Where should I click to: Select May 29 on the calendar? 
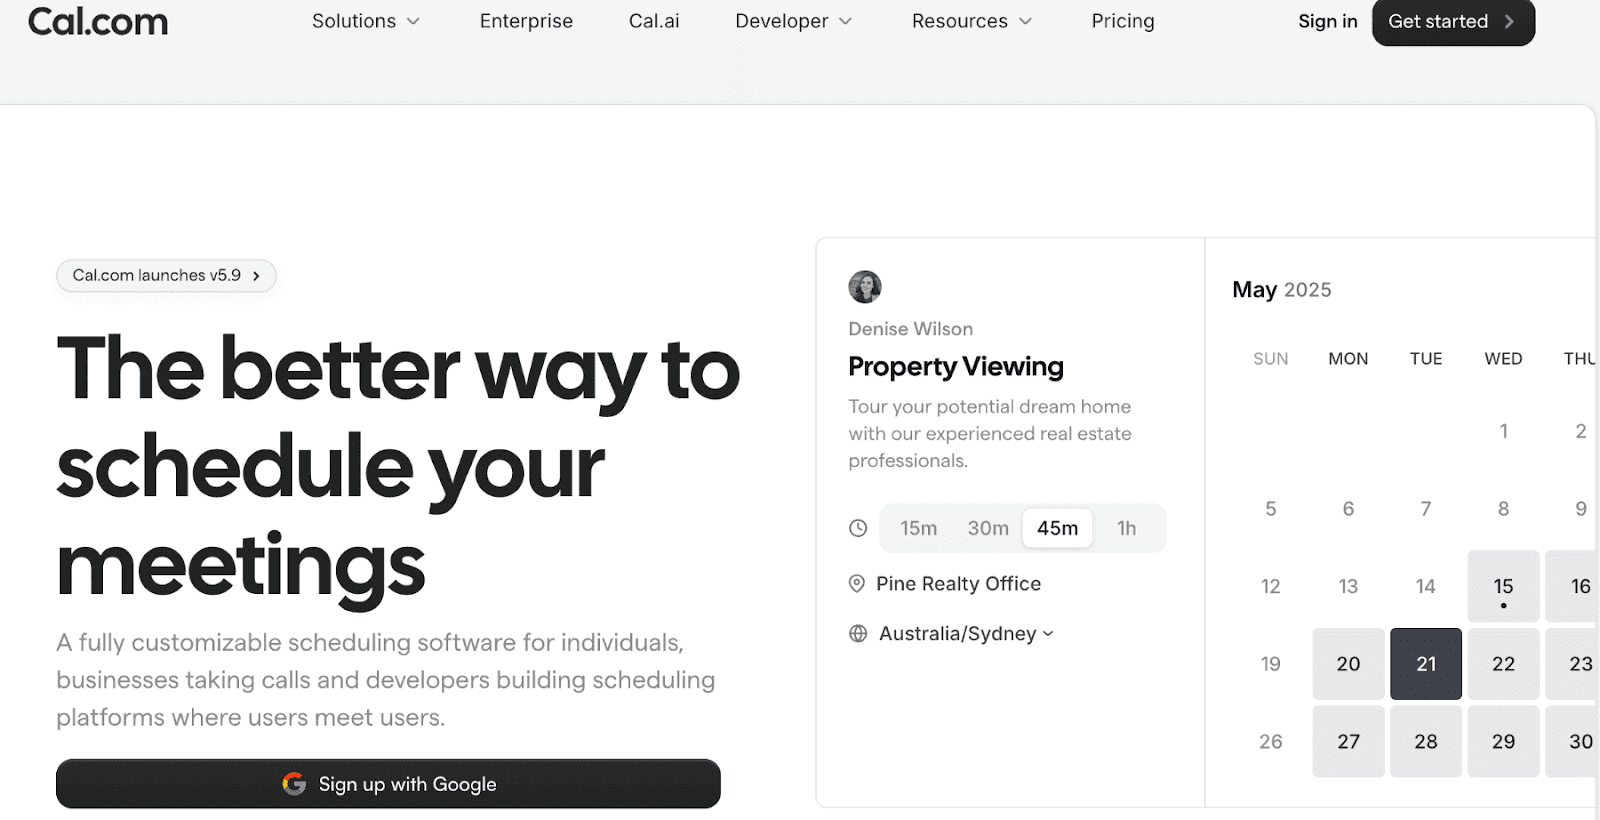point(1503,741)
